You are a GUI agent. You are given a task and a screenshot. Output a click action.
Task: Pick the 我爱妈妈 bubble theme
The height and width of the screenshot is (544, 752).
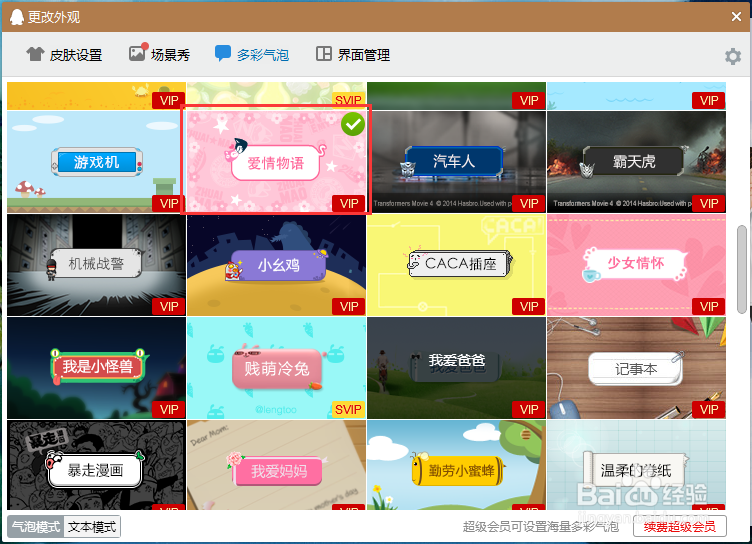276,465
